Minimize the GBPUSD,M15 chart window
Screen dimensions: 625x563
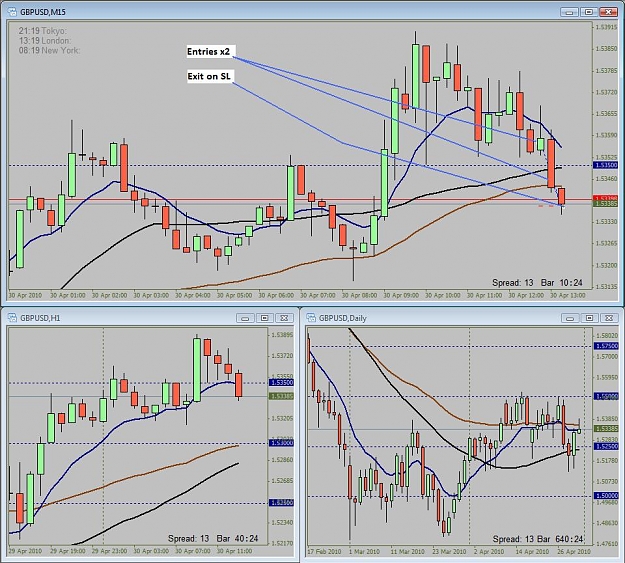pos(569,12)
